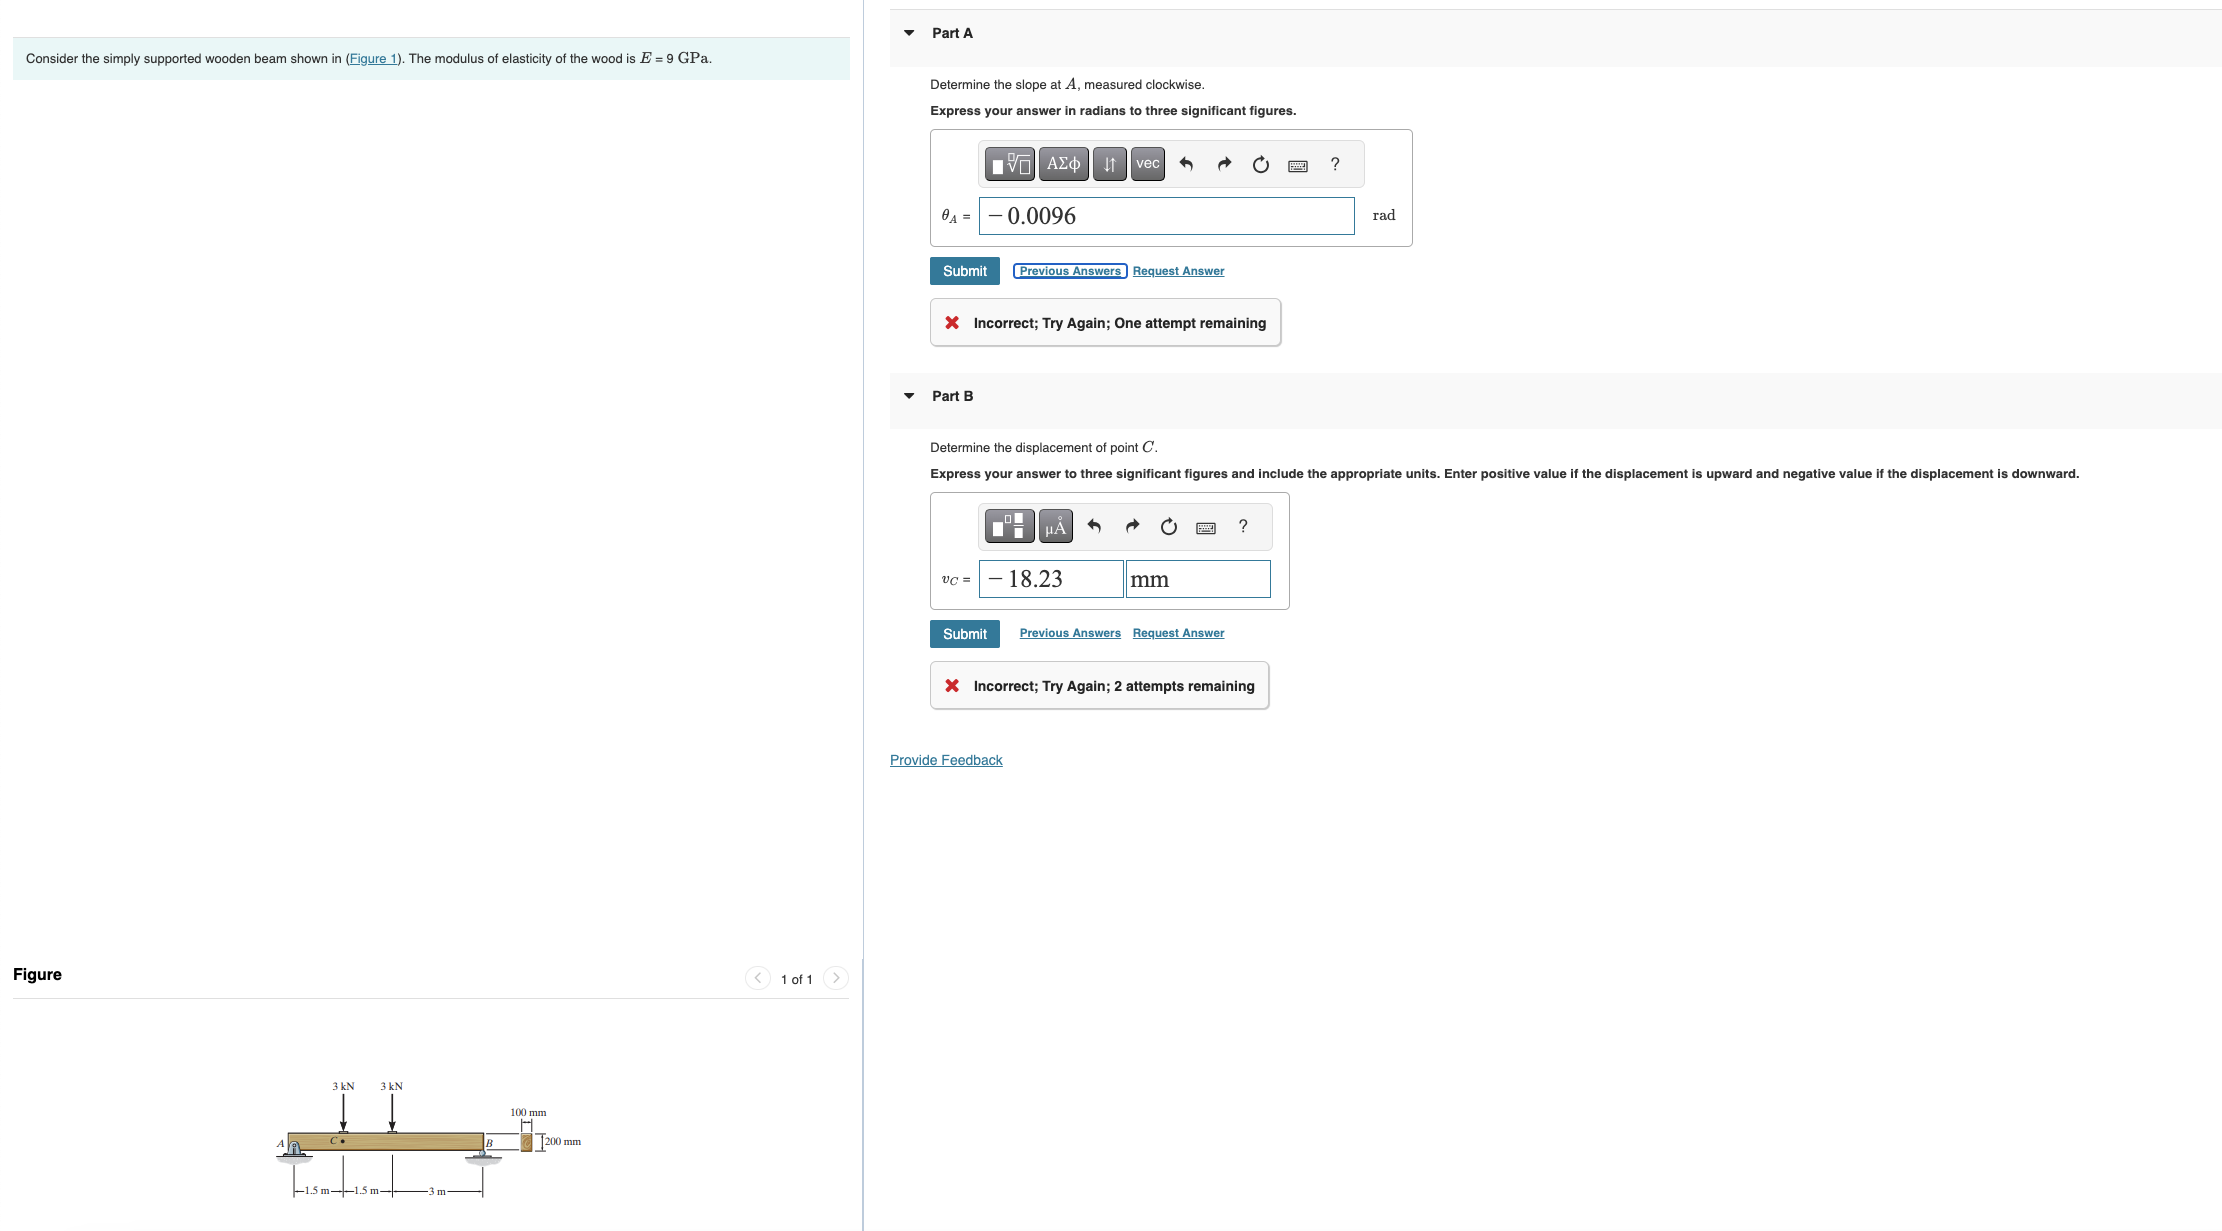The width and height of the screenshot is (2222, 1231).
Task: Click the math templates icon in Part A
Action: 1009,164
